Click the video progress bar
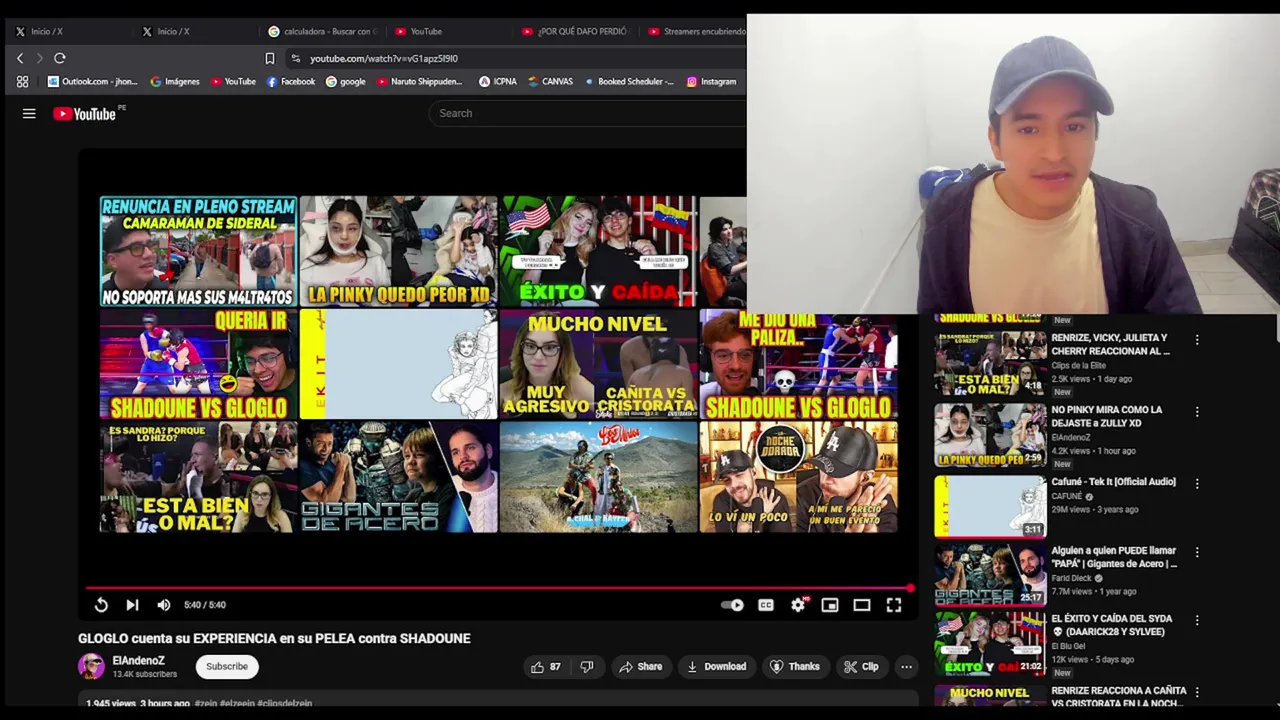 (498, 588)
